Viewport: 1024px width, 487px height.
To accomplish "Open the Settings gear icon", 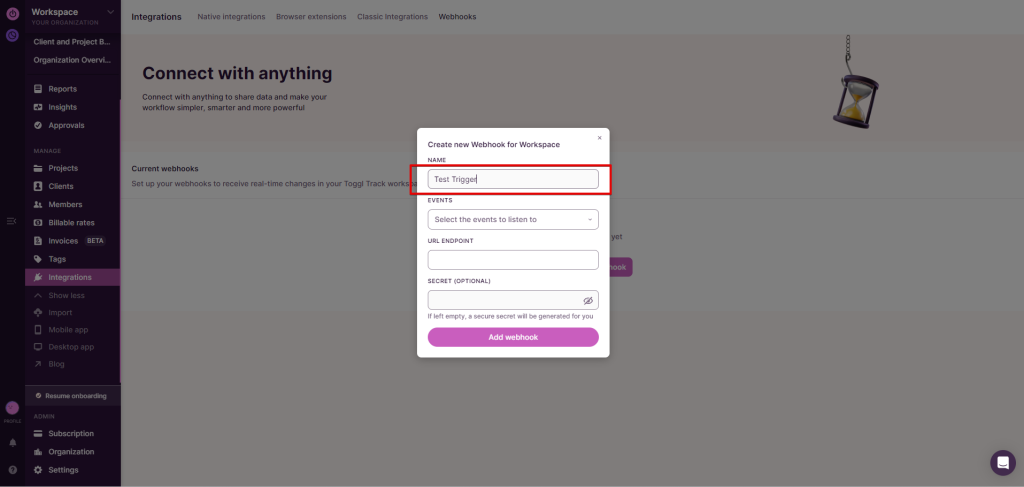I will coord(39,470).
